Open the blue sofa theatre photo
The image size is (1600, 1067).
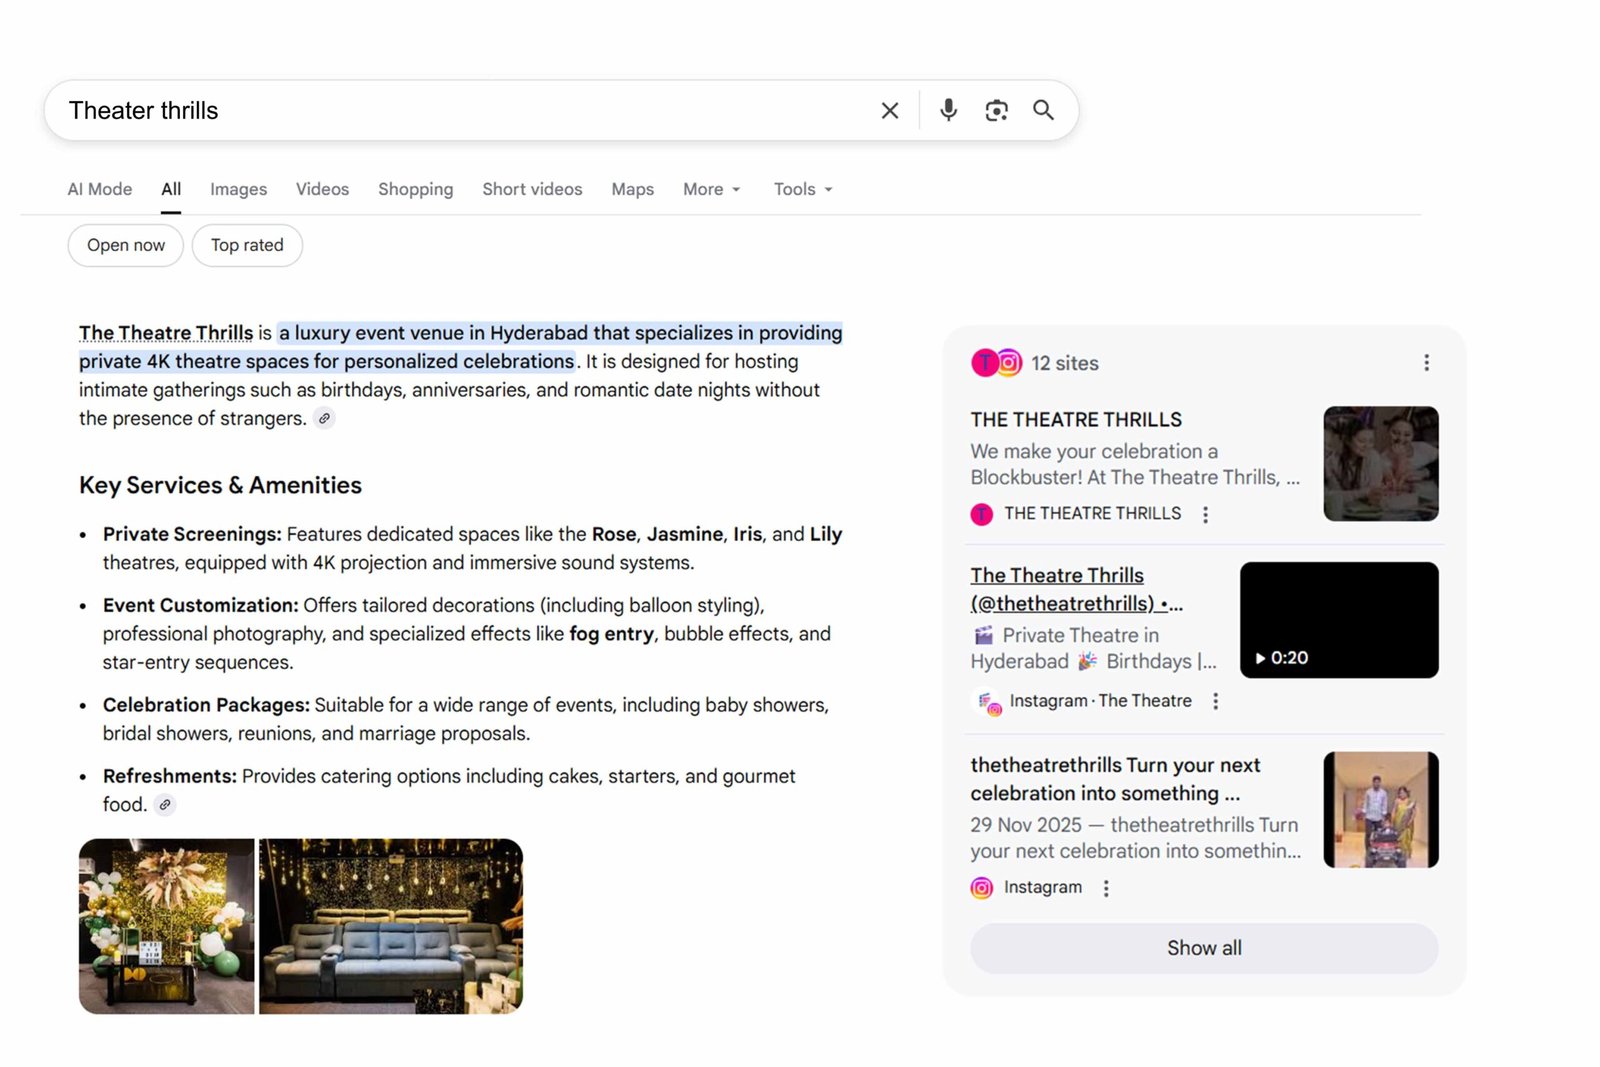(390, 926)
